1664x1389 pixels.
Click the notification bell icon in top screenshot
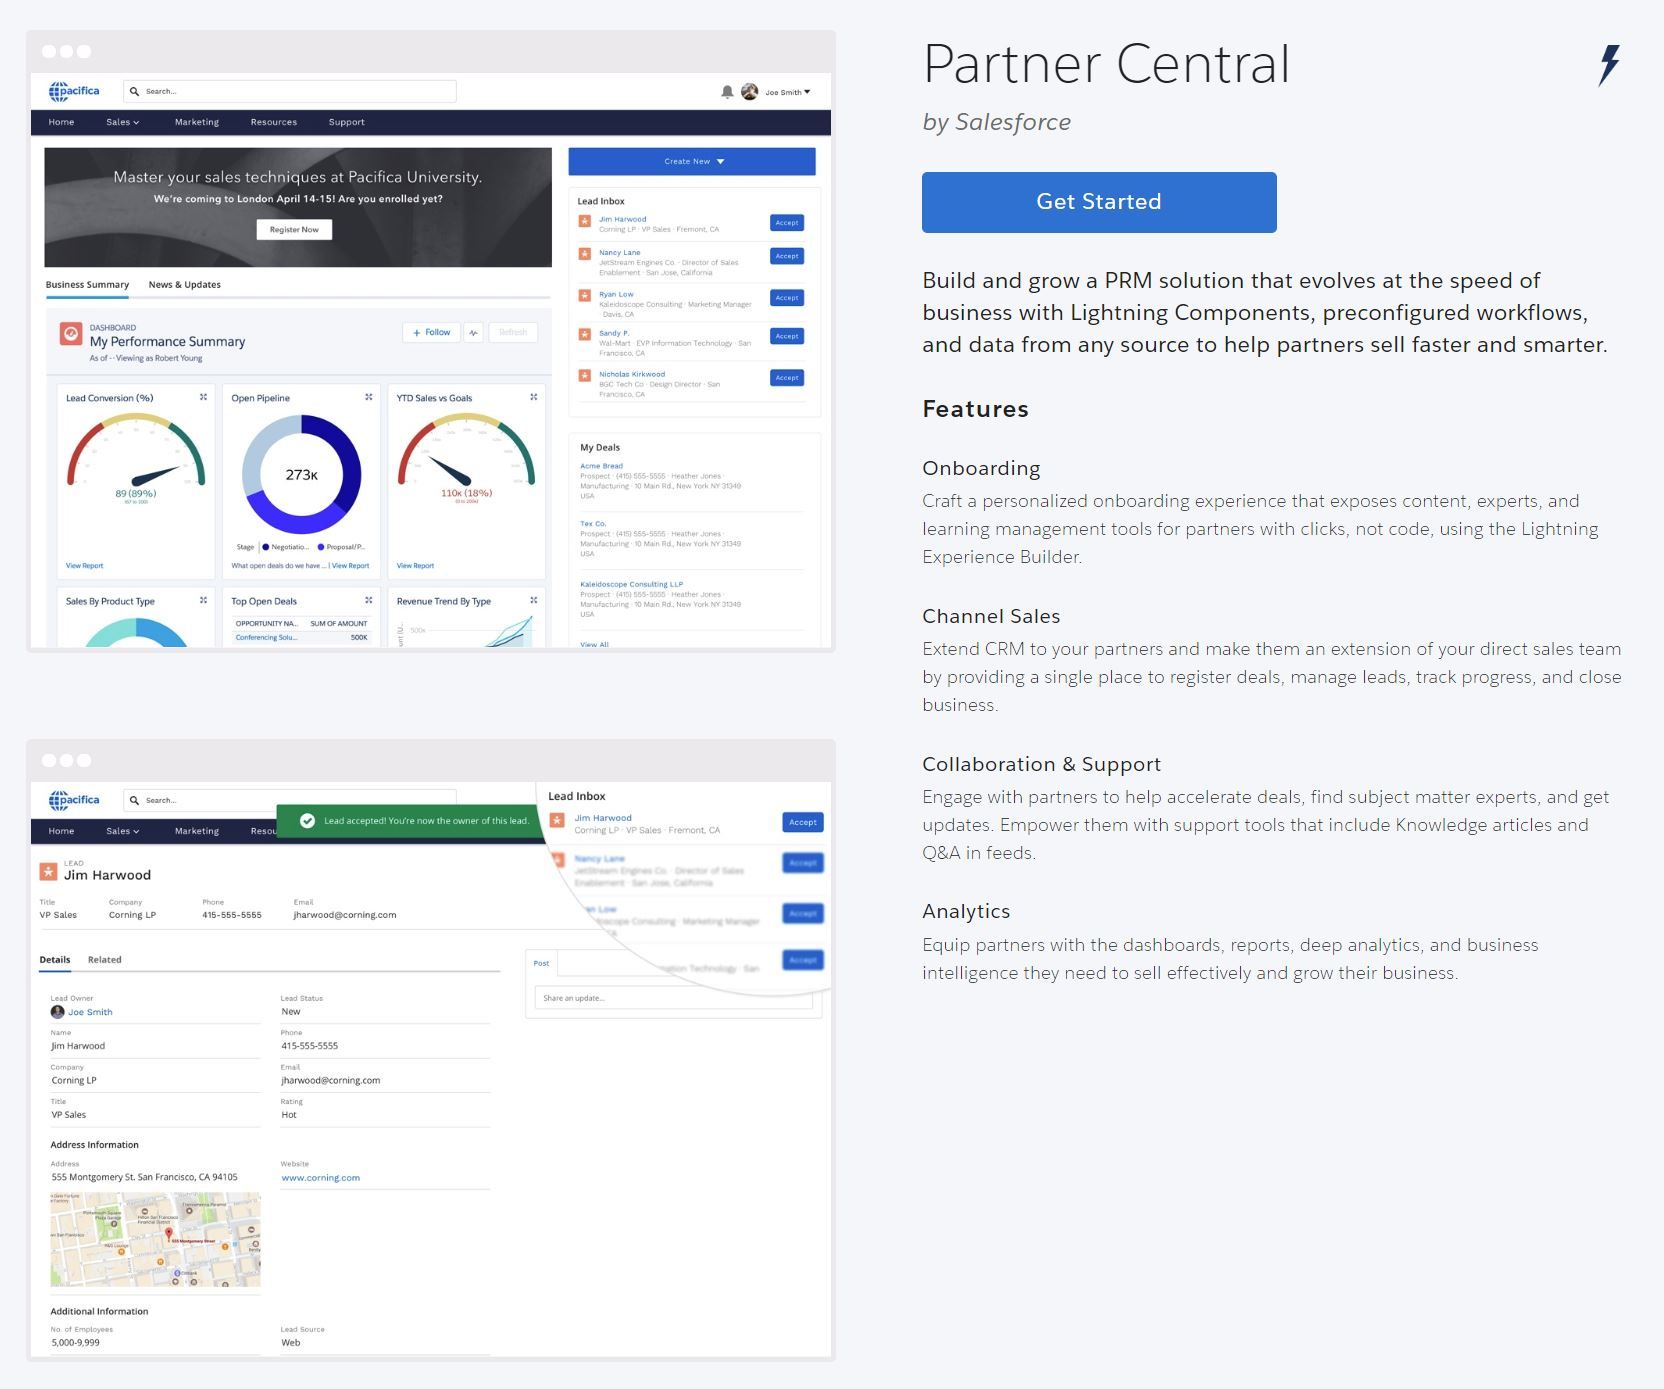727,92
